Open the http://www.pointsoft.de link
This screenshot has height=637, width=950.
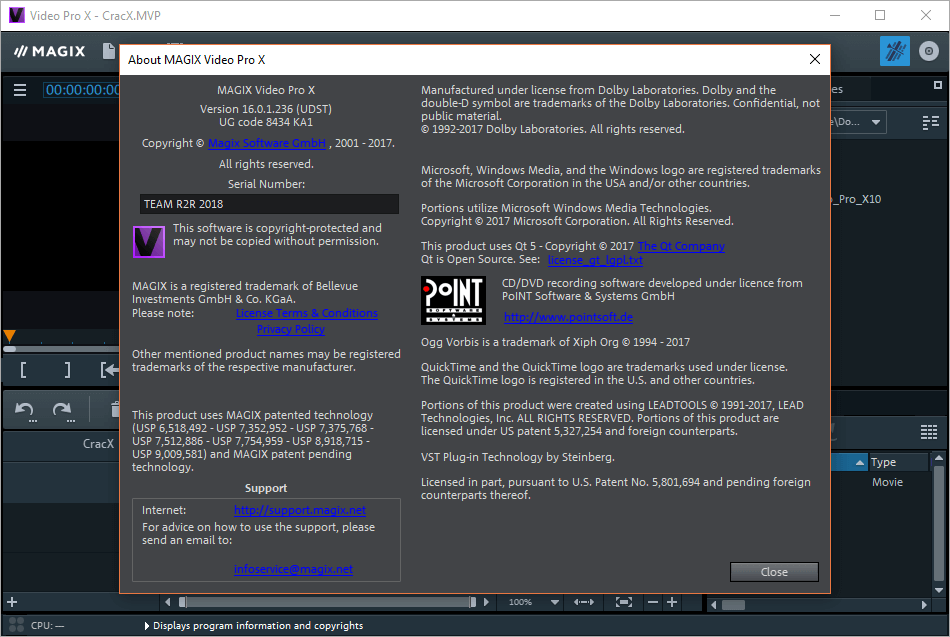click(568, 317)
